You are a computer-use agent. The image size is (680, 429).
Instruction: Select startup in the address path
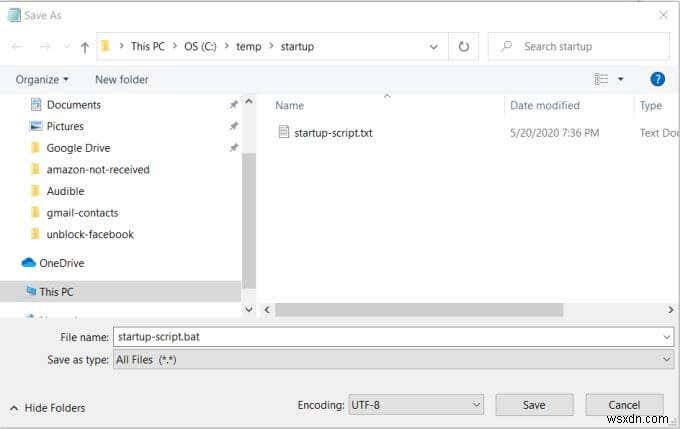(x=297, y=46)
